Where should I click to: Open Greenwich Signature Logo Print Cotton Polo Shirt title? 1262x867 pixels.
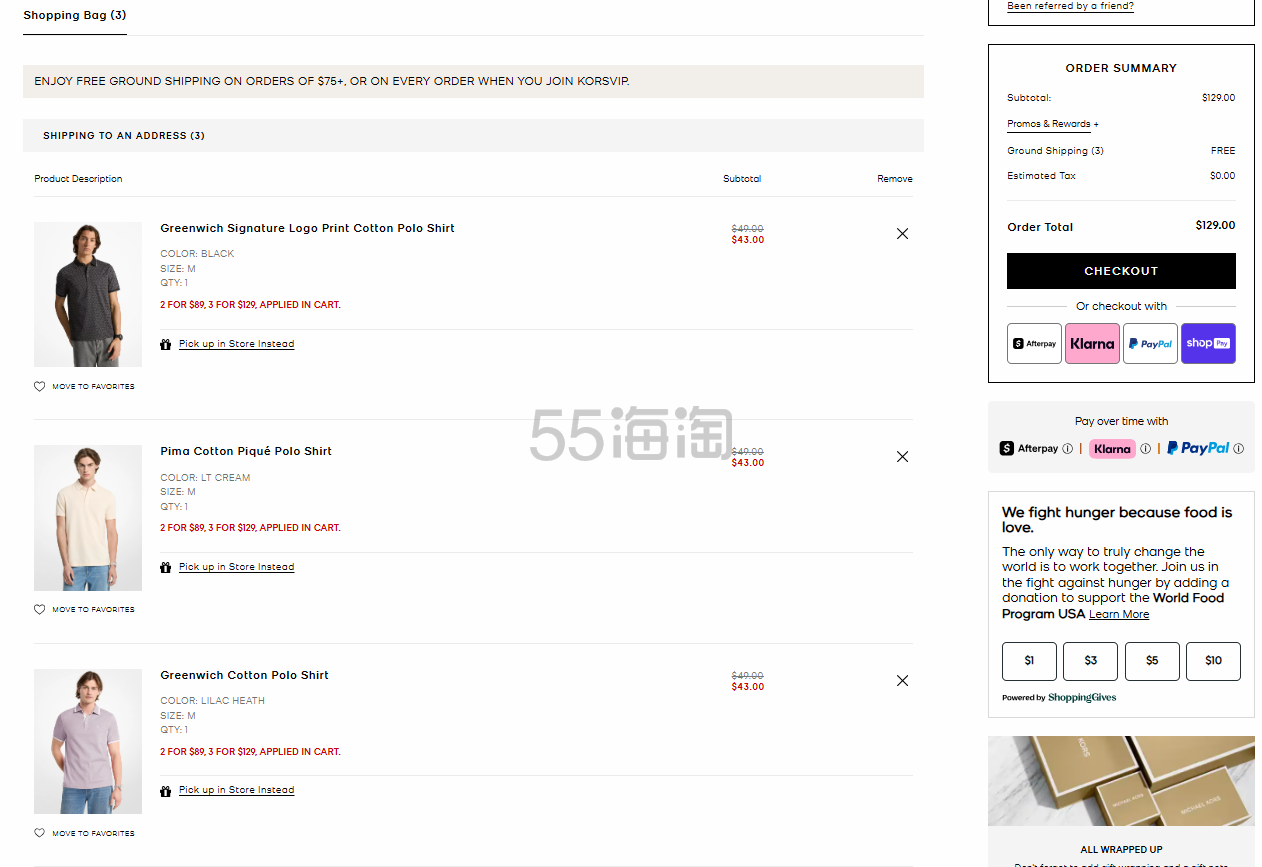307,228
